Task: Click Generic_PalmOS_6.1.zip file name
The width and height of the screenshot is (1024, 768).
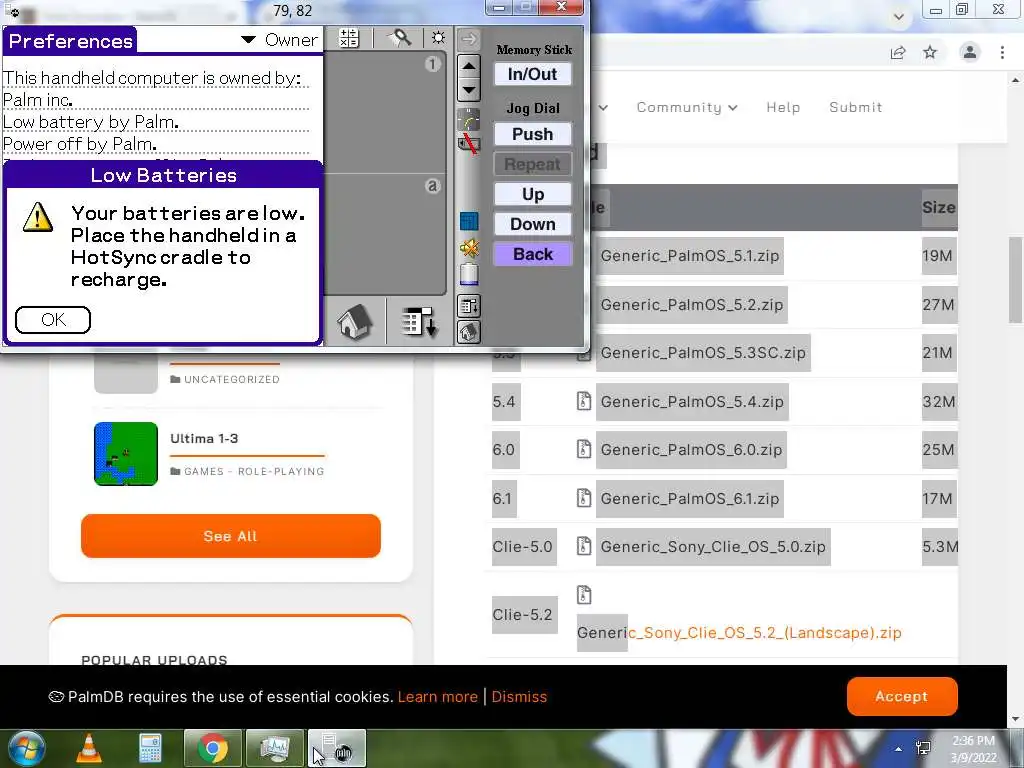Action: [x=690, y=499]
